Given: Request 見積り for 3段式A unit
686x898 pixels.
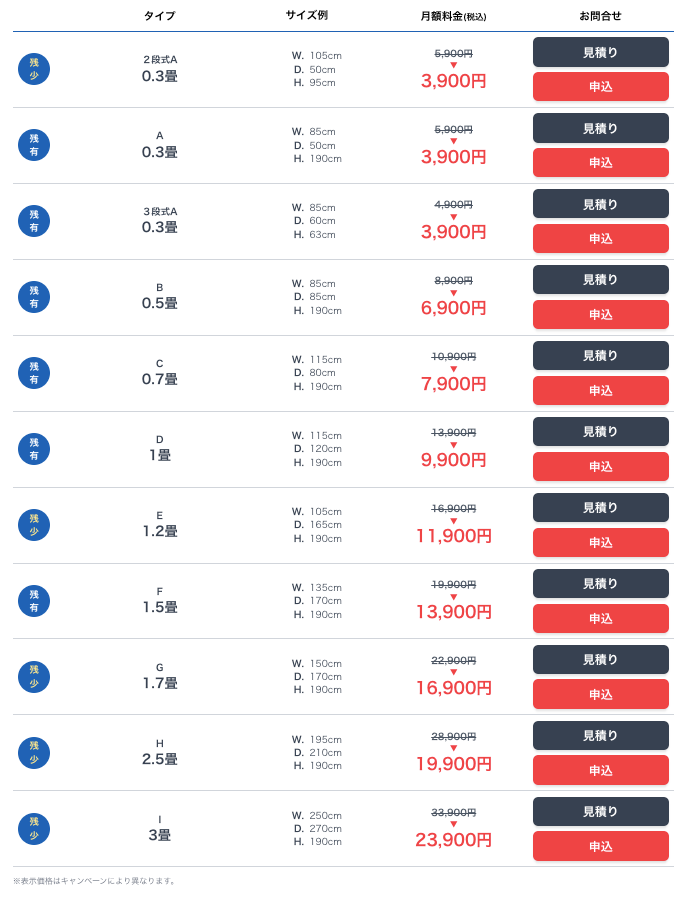Looking at the screenshot, I should click(601, 204).
